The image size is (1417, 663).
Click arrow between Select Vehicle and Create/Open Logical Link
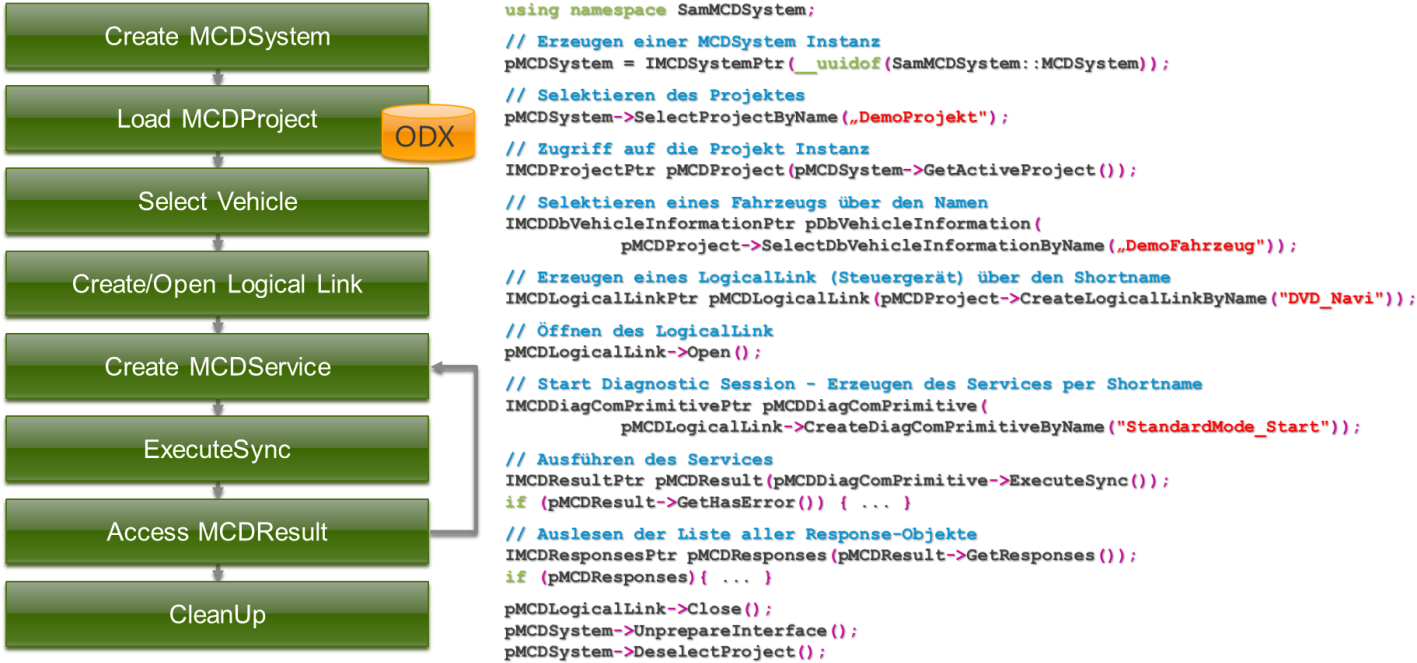click(217, 243)
